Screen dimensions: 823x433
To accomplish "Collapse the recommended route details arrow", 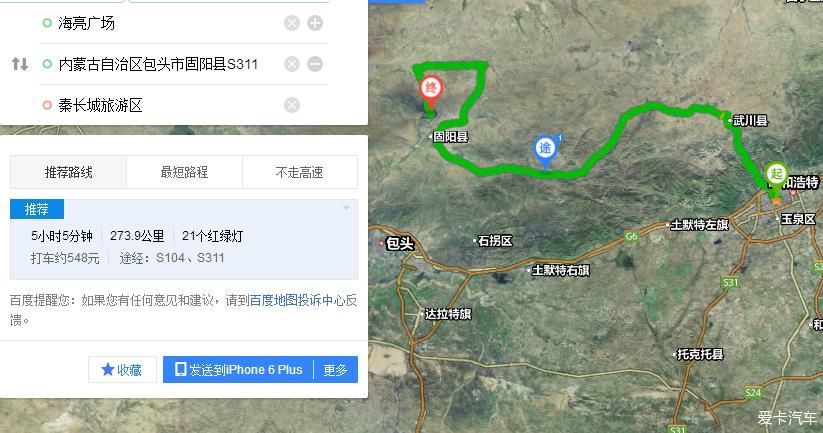I will pyautogui.click(x=346, y=208).
